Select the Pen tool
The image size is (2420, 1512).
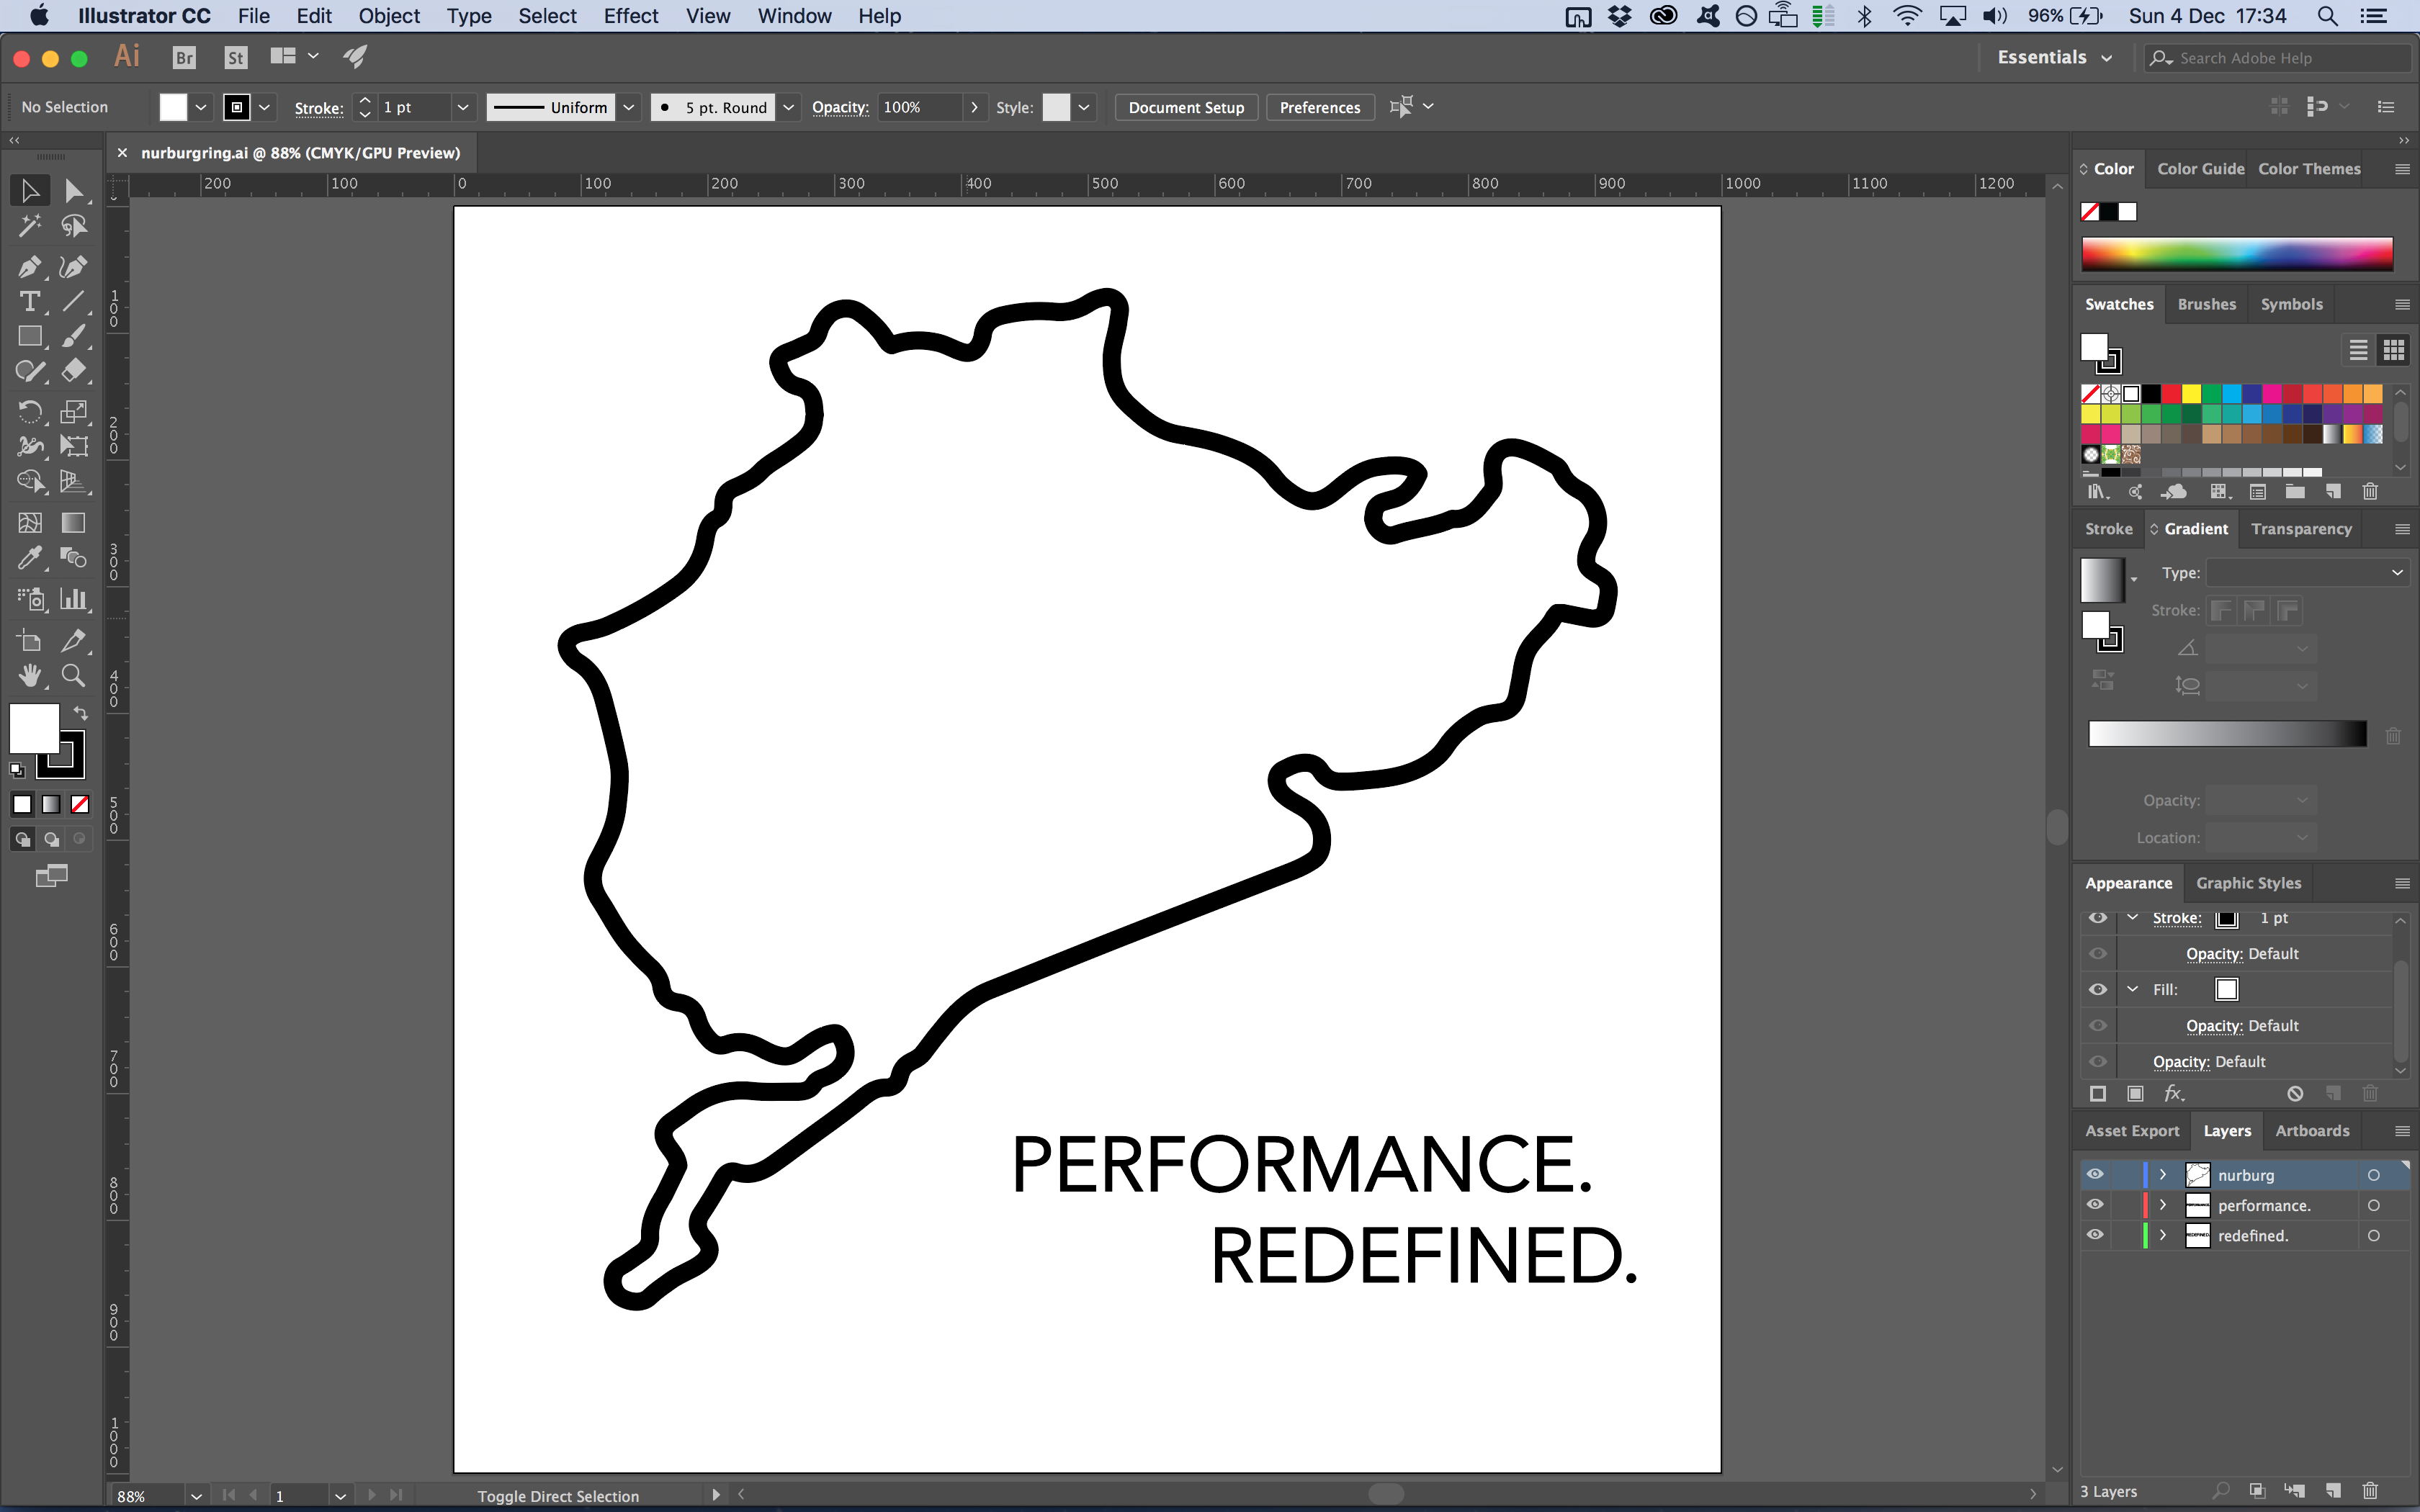point(29,266)
